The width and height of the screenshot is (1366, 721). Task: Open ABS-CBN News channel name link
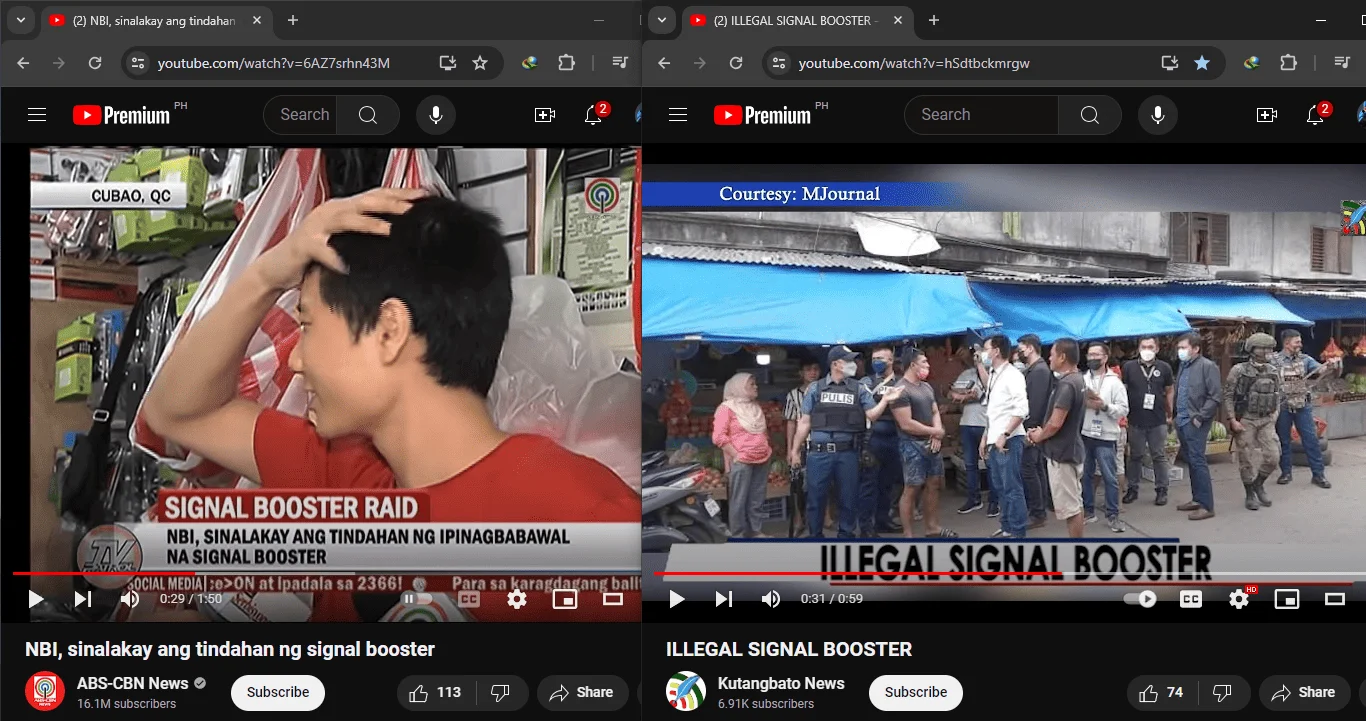(x=133, y=683)
